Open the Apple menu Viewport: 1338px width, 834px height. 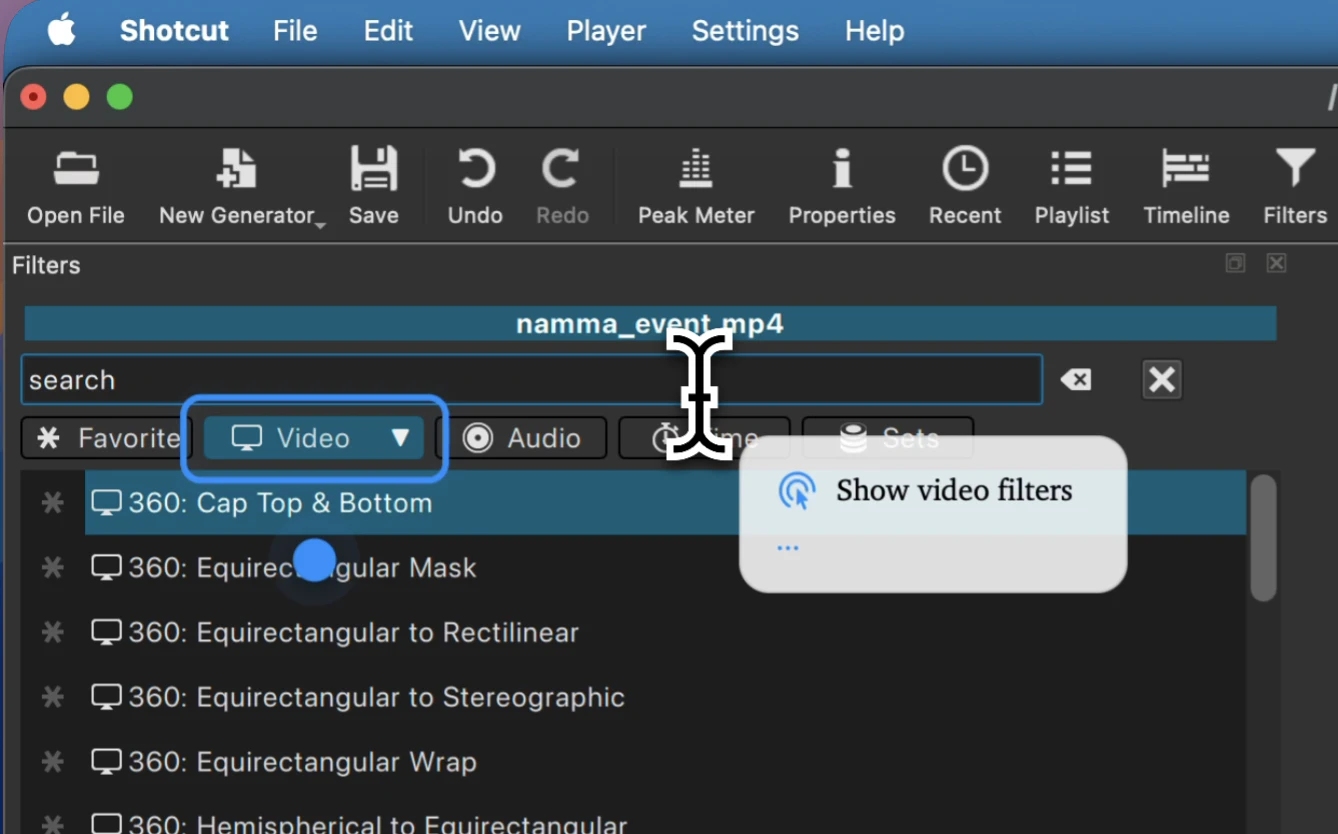pyautogui.click(x=61, y=31)
